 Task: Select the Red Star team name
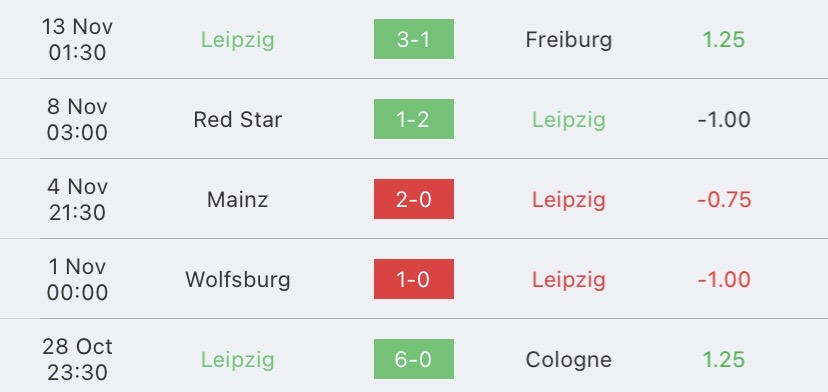238,119
